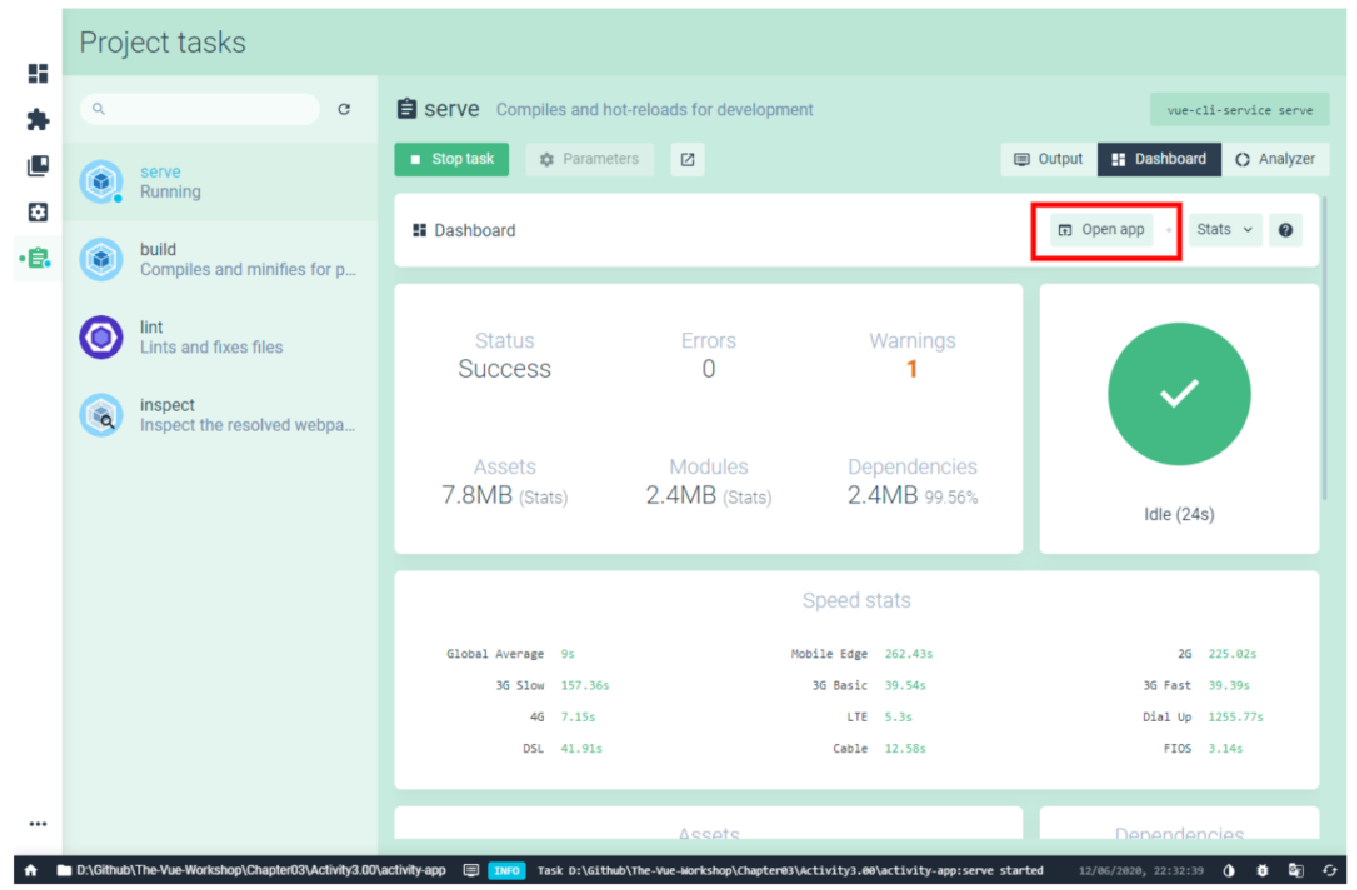
Task: Select the inspect task in the list
Action: (220, 415)
